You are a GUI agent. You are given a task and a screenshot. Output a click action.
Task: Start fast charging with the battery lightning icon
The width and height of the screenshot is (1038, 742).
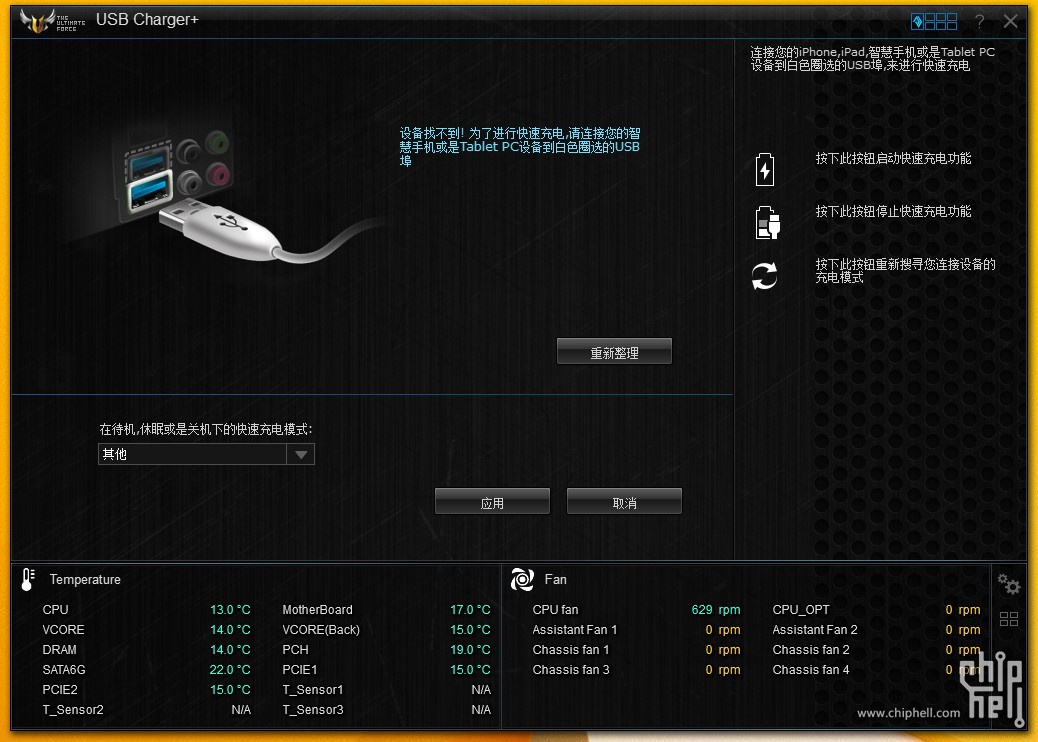765,169
